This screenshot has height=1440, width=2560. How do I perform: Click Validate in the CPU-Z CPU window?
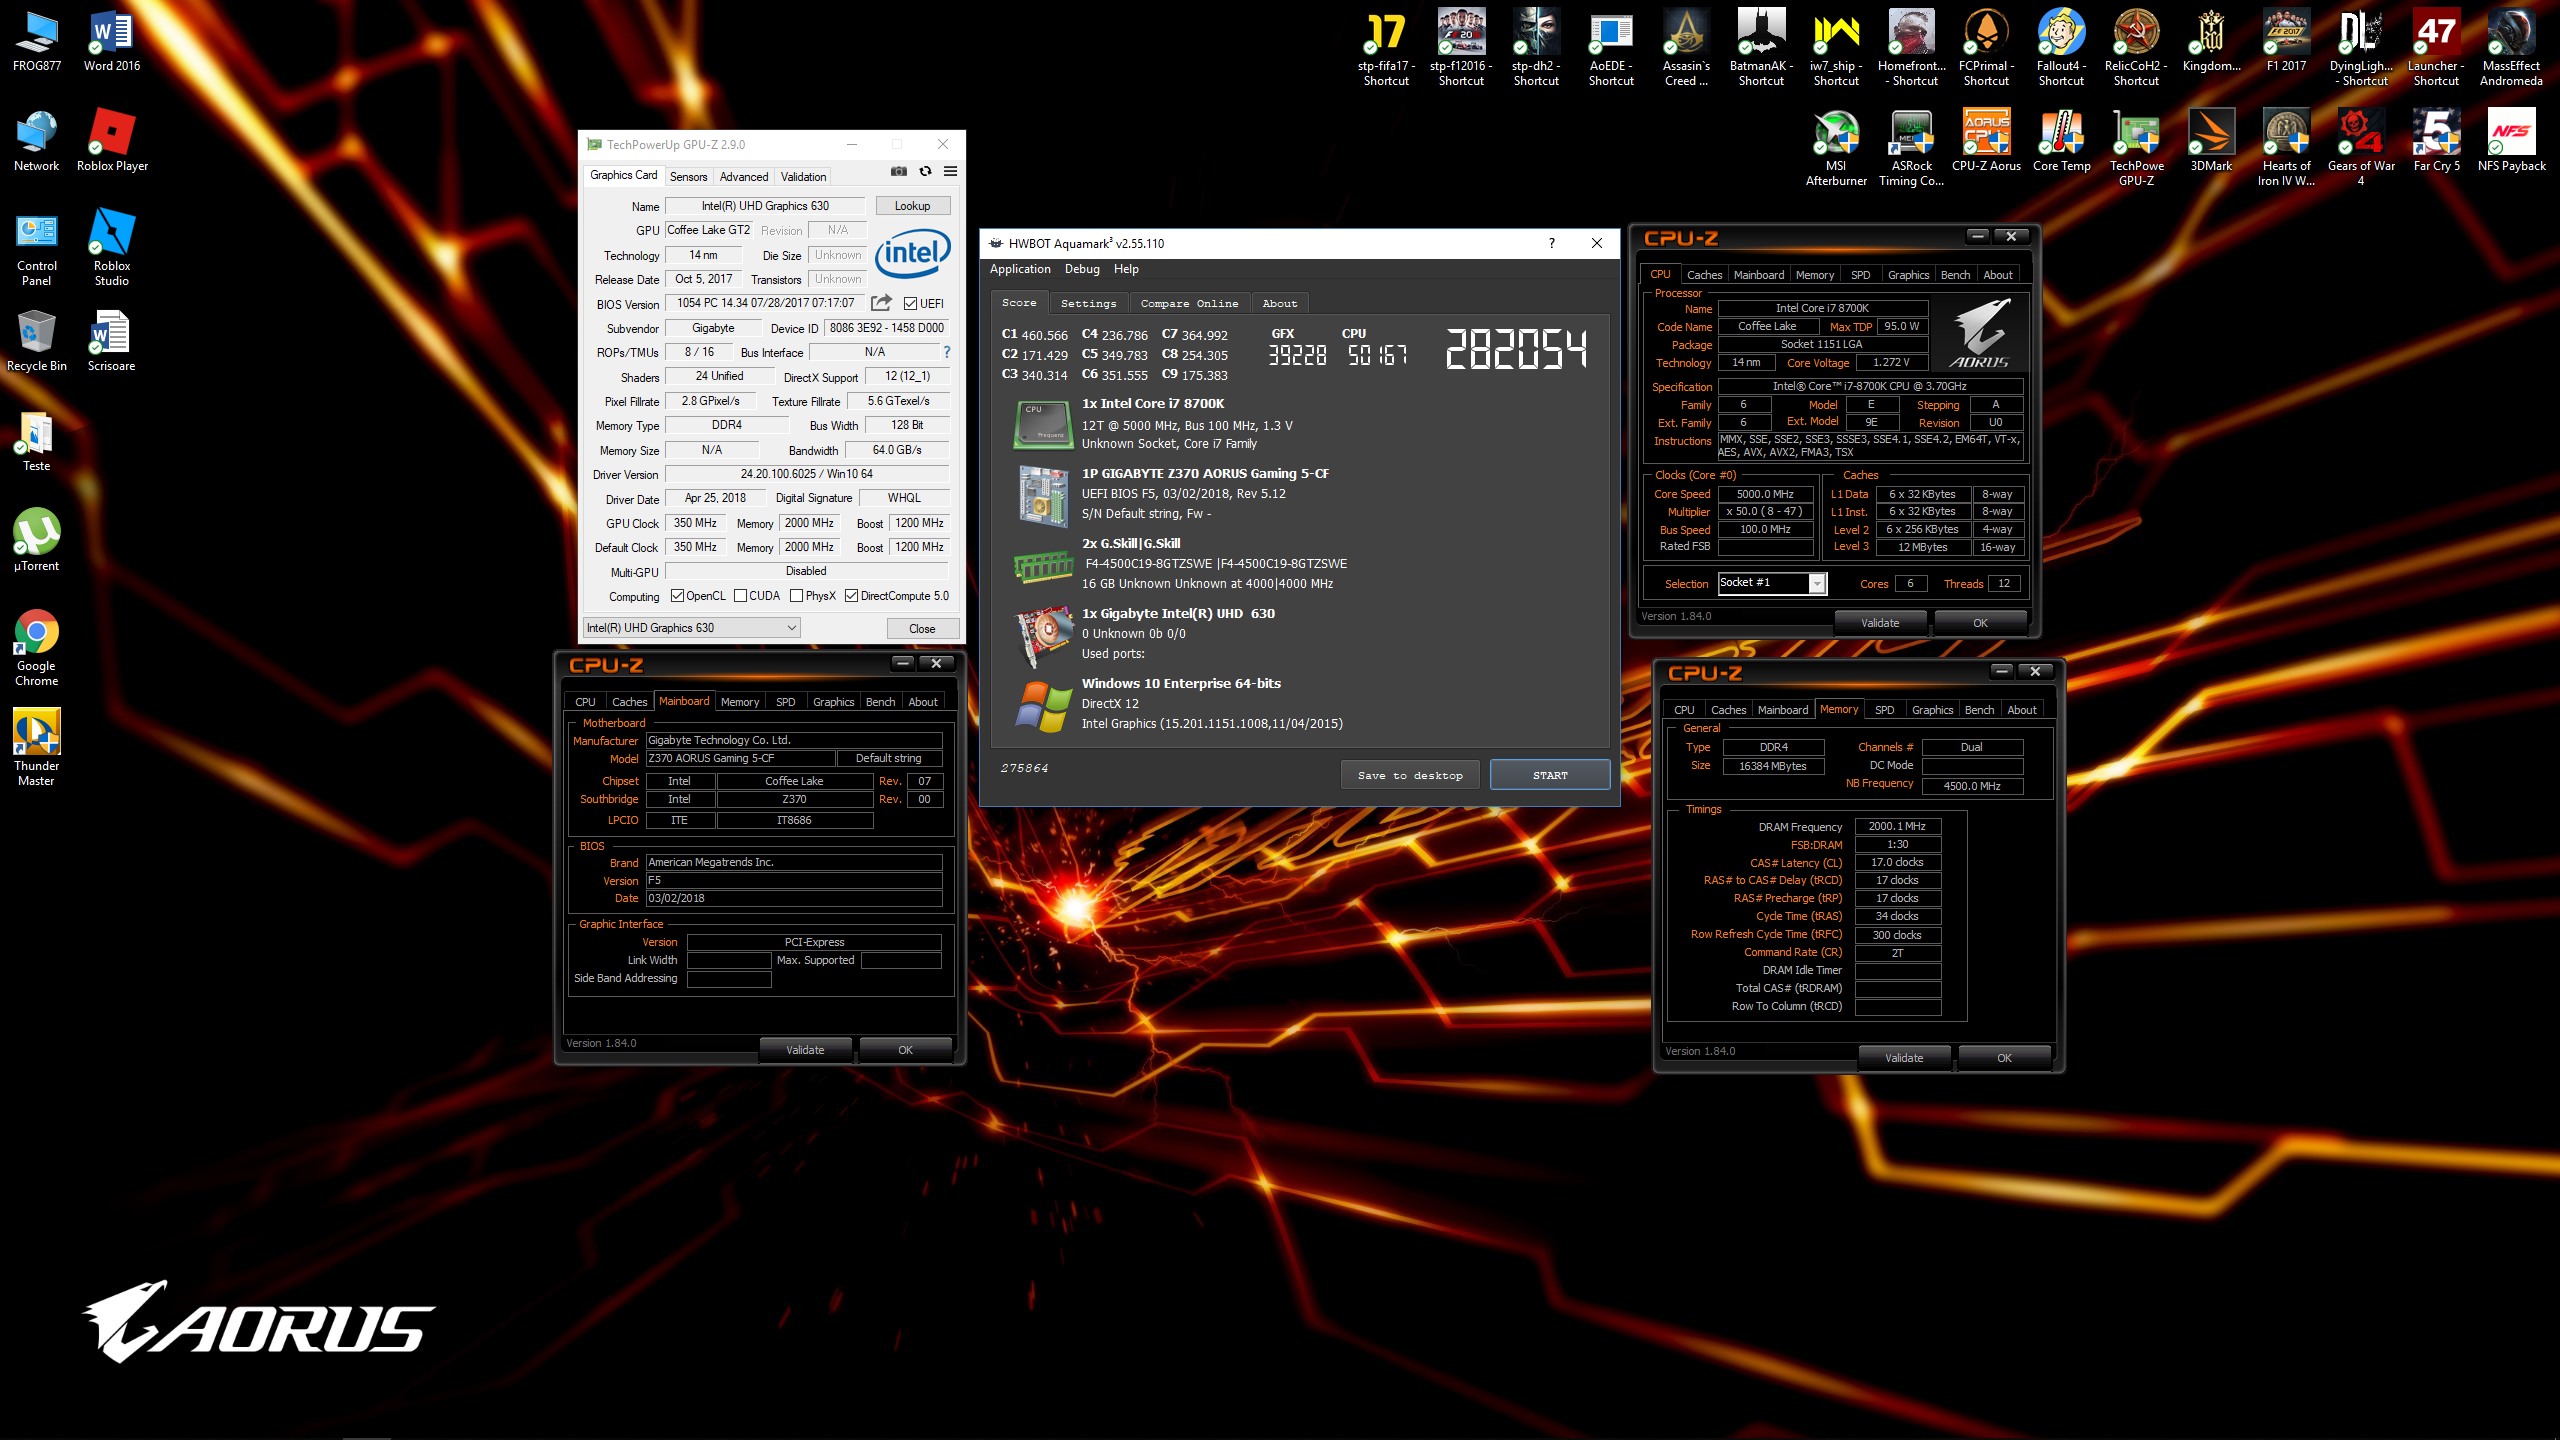tap(1880, 623)
